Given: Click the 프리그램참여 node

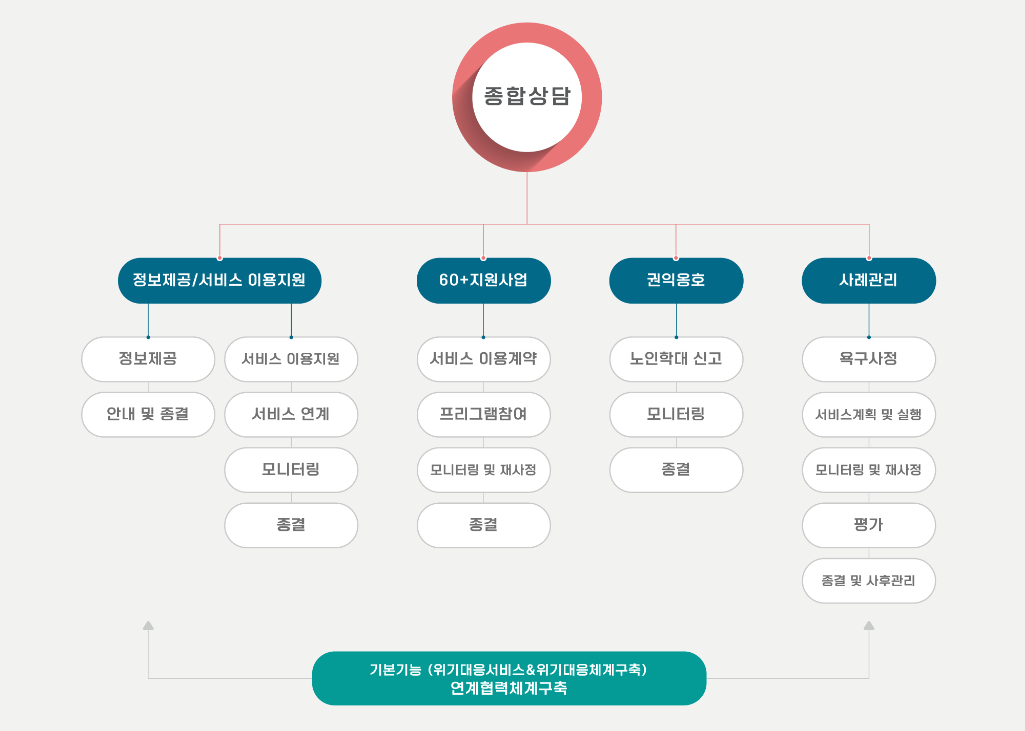Looking at the screenshot, I should coord(483,415).
